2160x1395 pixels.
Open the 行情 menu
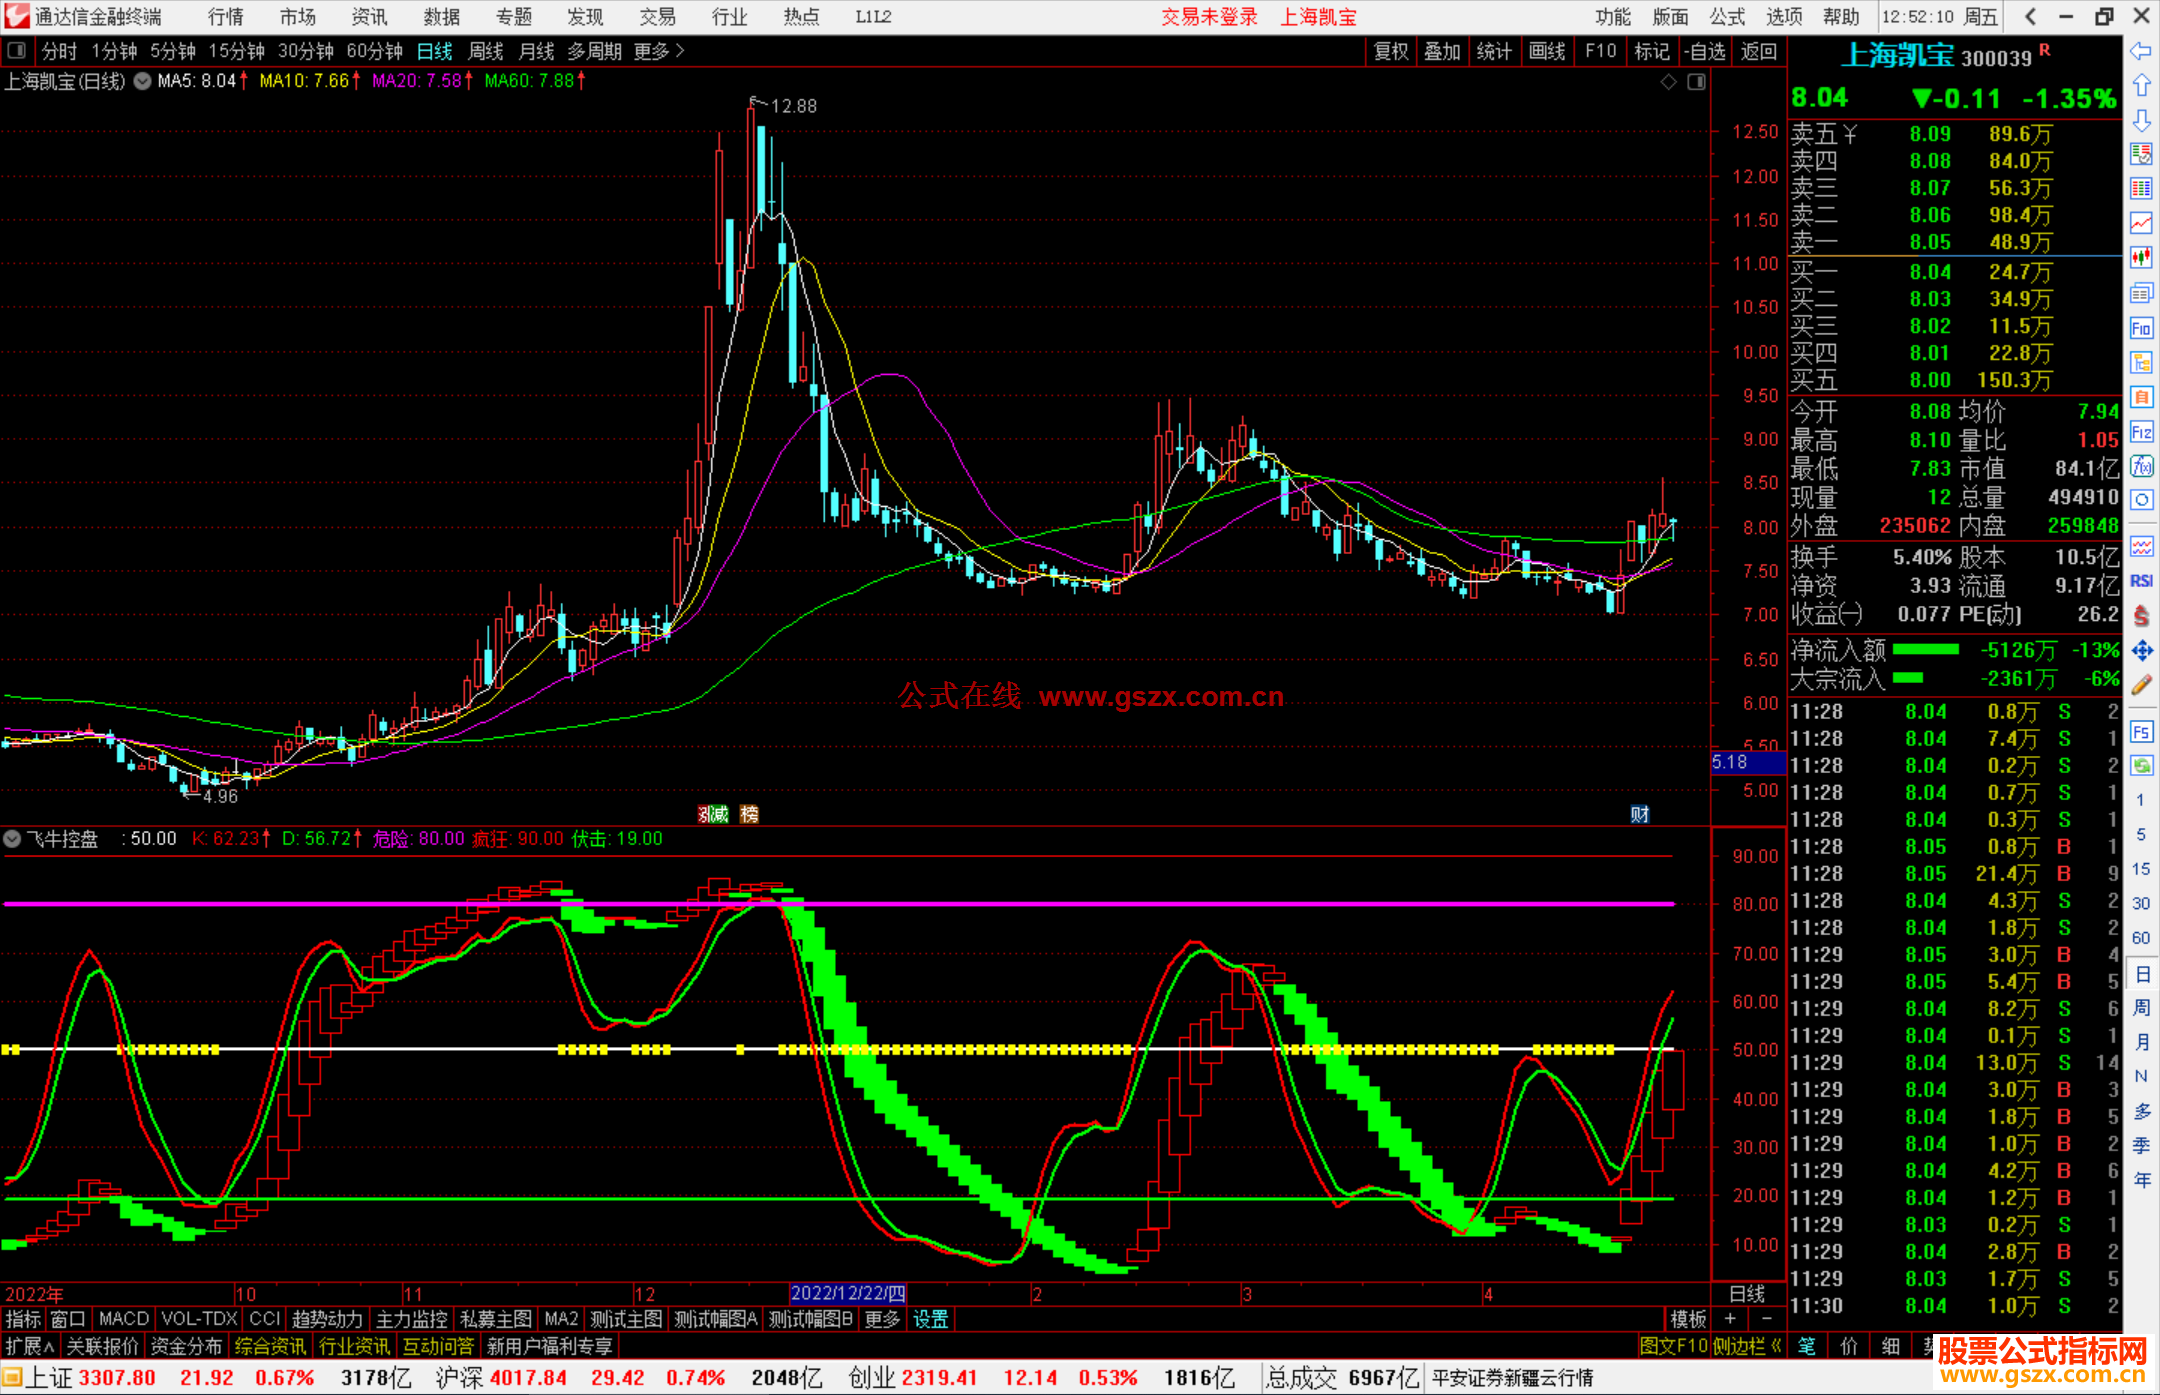(x=226, y=17)
